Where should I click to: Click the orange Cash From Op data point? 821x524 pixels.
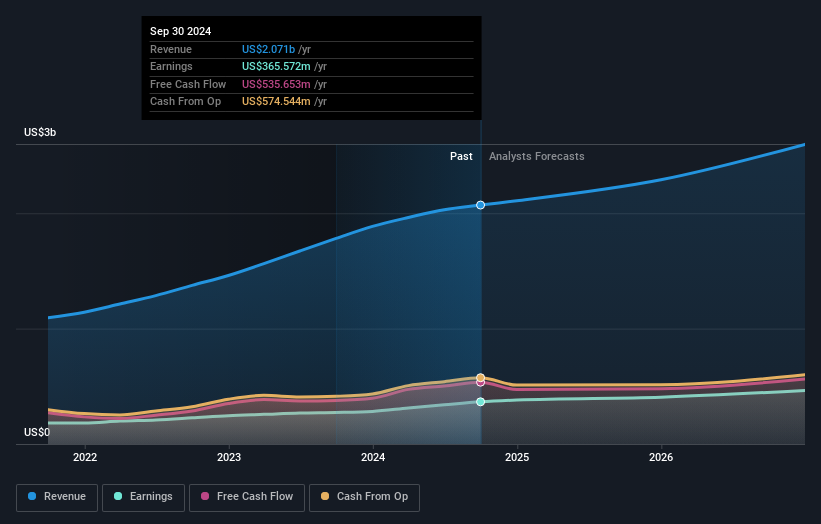[x=480, y=377]
